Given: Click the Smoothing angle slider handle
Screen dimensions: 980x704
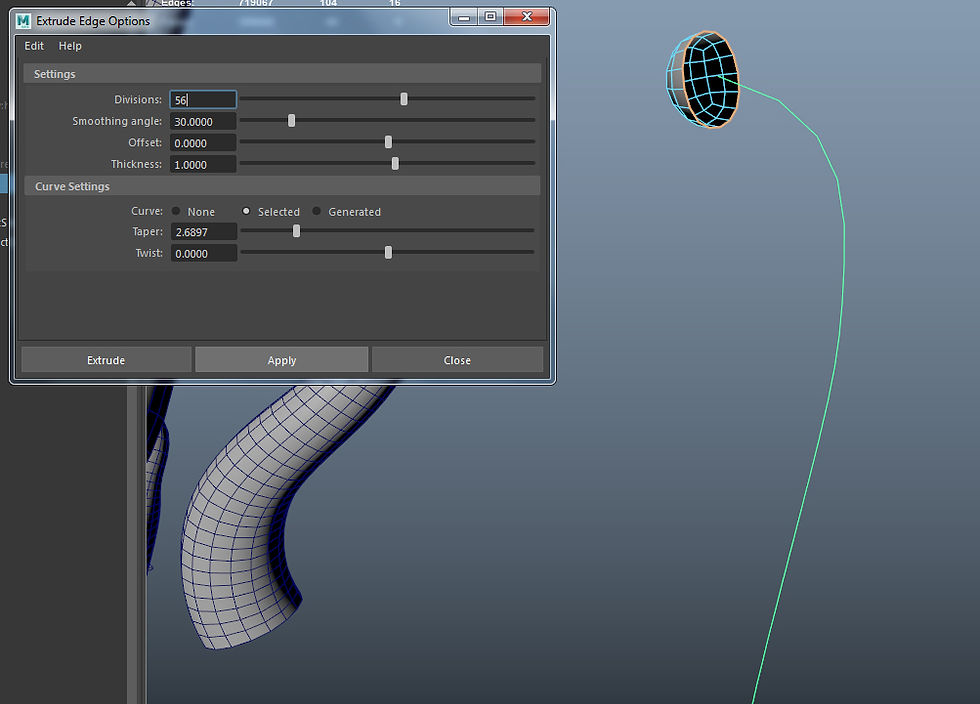Looking at the screenshot, I should pyautogui.click(x=291, y=121).
